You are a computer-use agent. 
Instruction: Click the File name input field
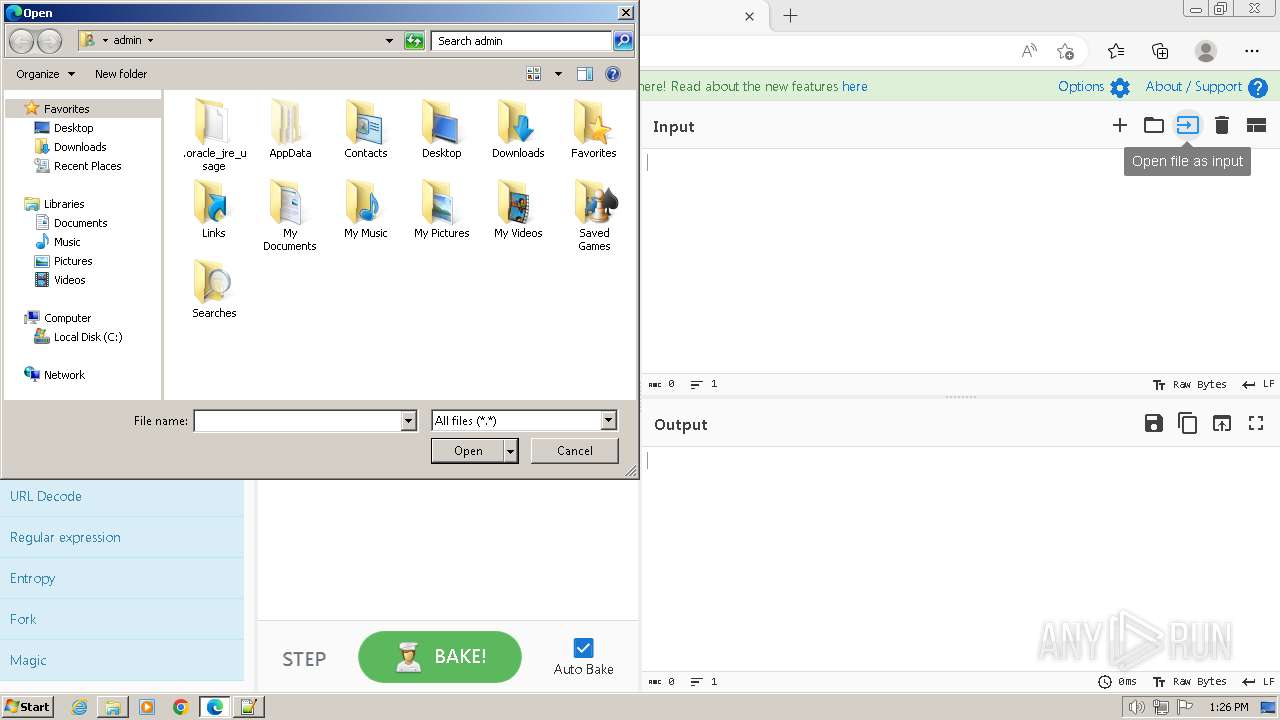[297, 421]
